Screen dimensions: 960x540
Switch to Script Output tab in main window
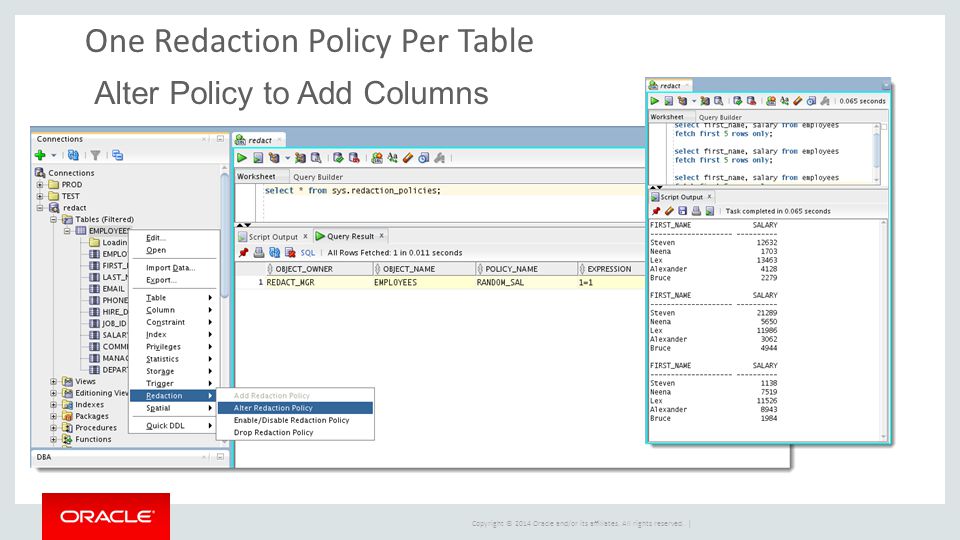tap(273, 236)
